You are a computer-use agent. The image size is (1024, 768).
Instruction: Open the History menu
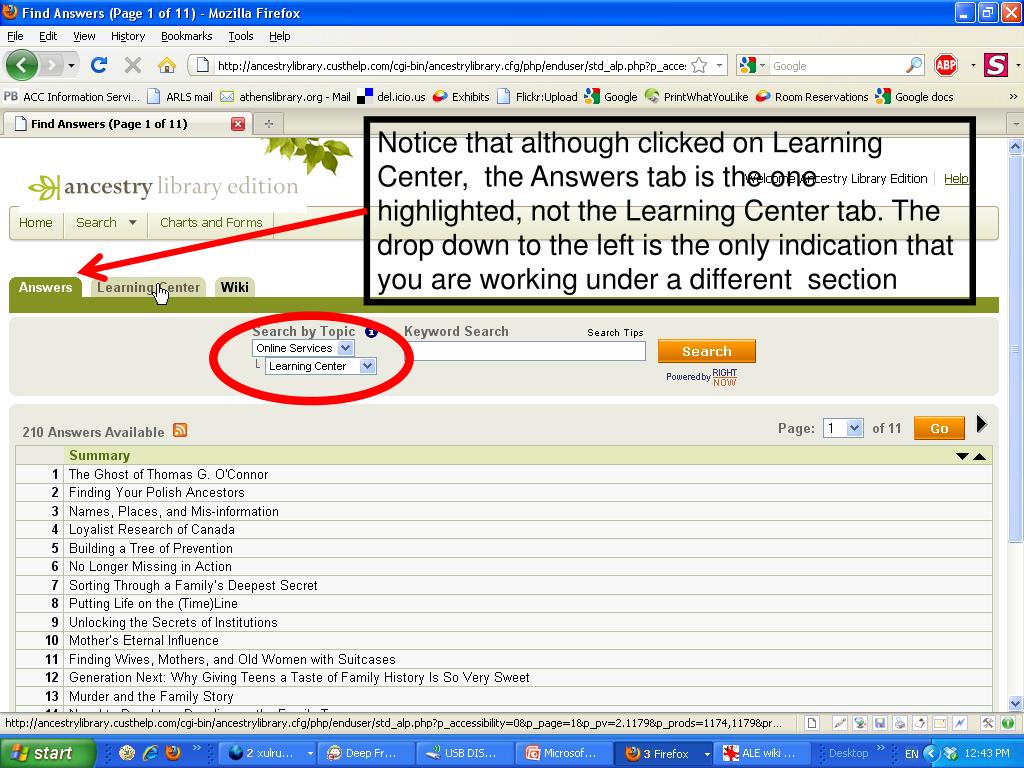pyautogui.click(x=128, y=36)
